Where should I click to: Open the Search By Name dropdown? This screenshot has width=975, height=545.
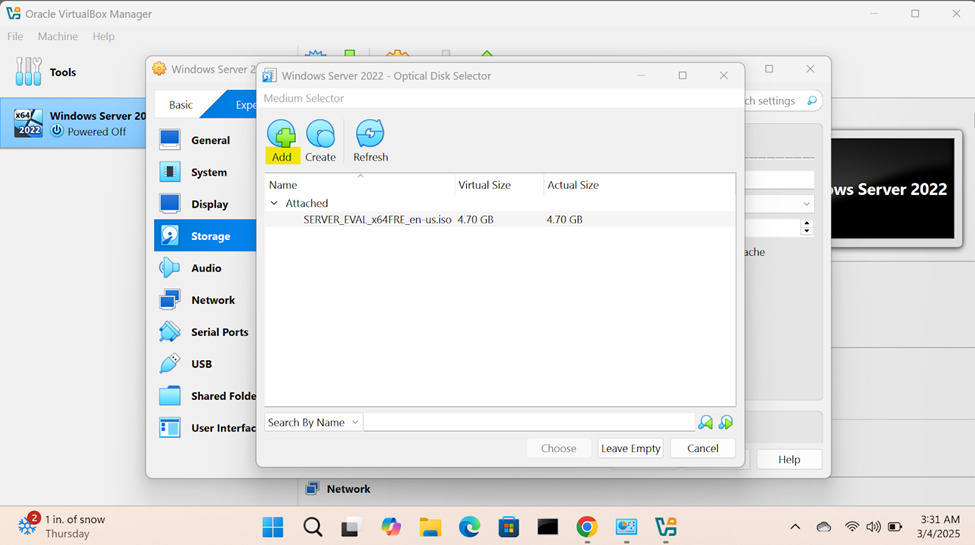(x=313, y=422)
